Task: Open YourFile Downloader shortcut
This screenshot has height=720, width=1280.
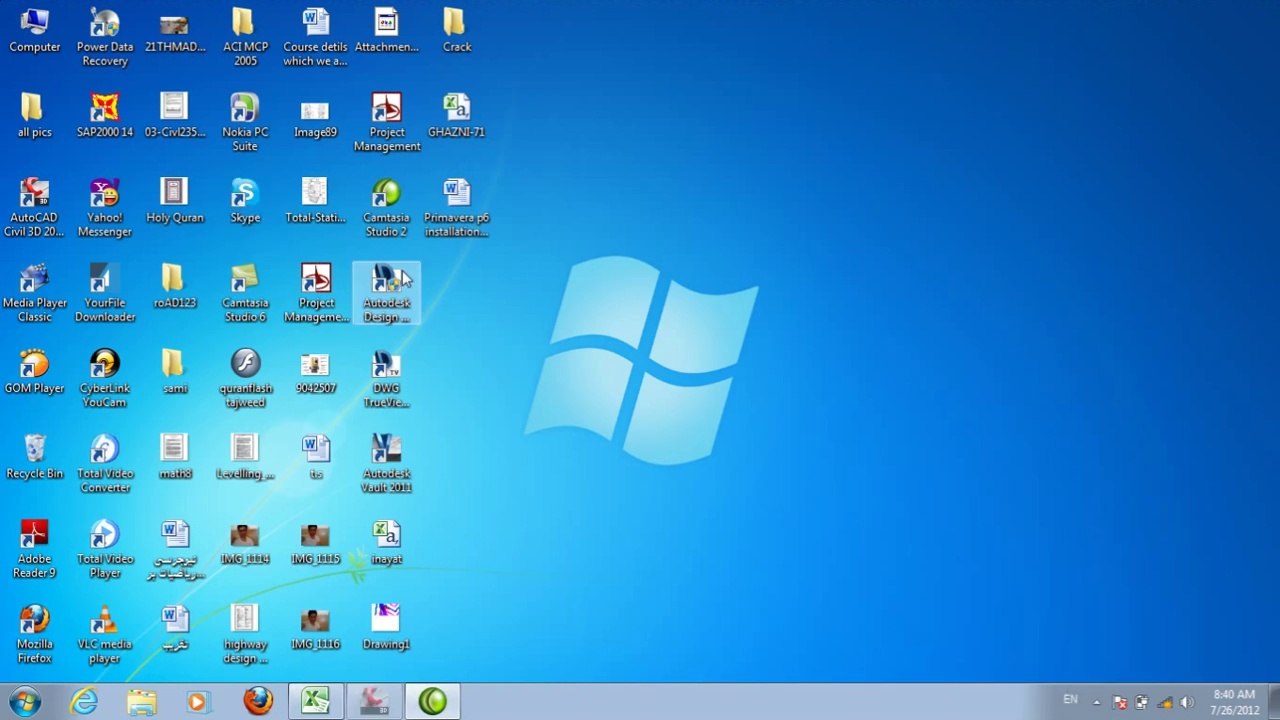Action: coord(105,293)
